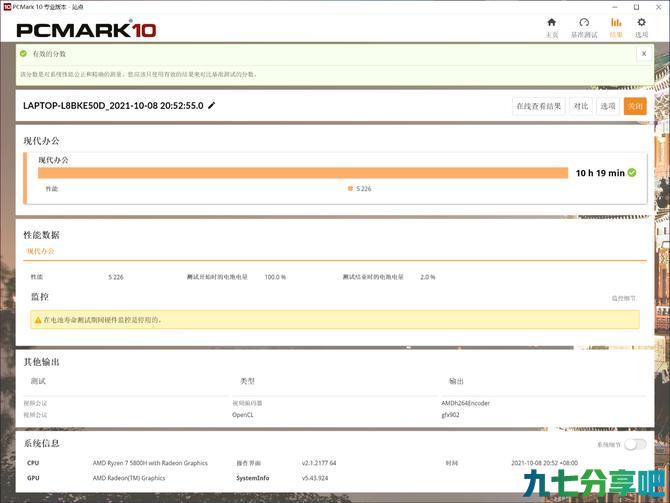Click the small orange 5226 legend square
The width and height of the screenshot is (670, 503).
pos(350,188)
